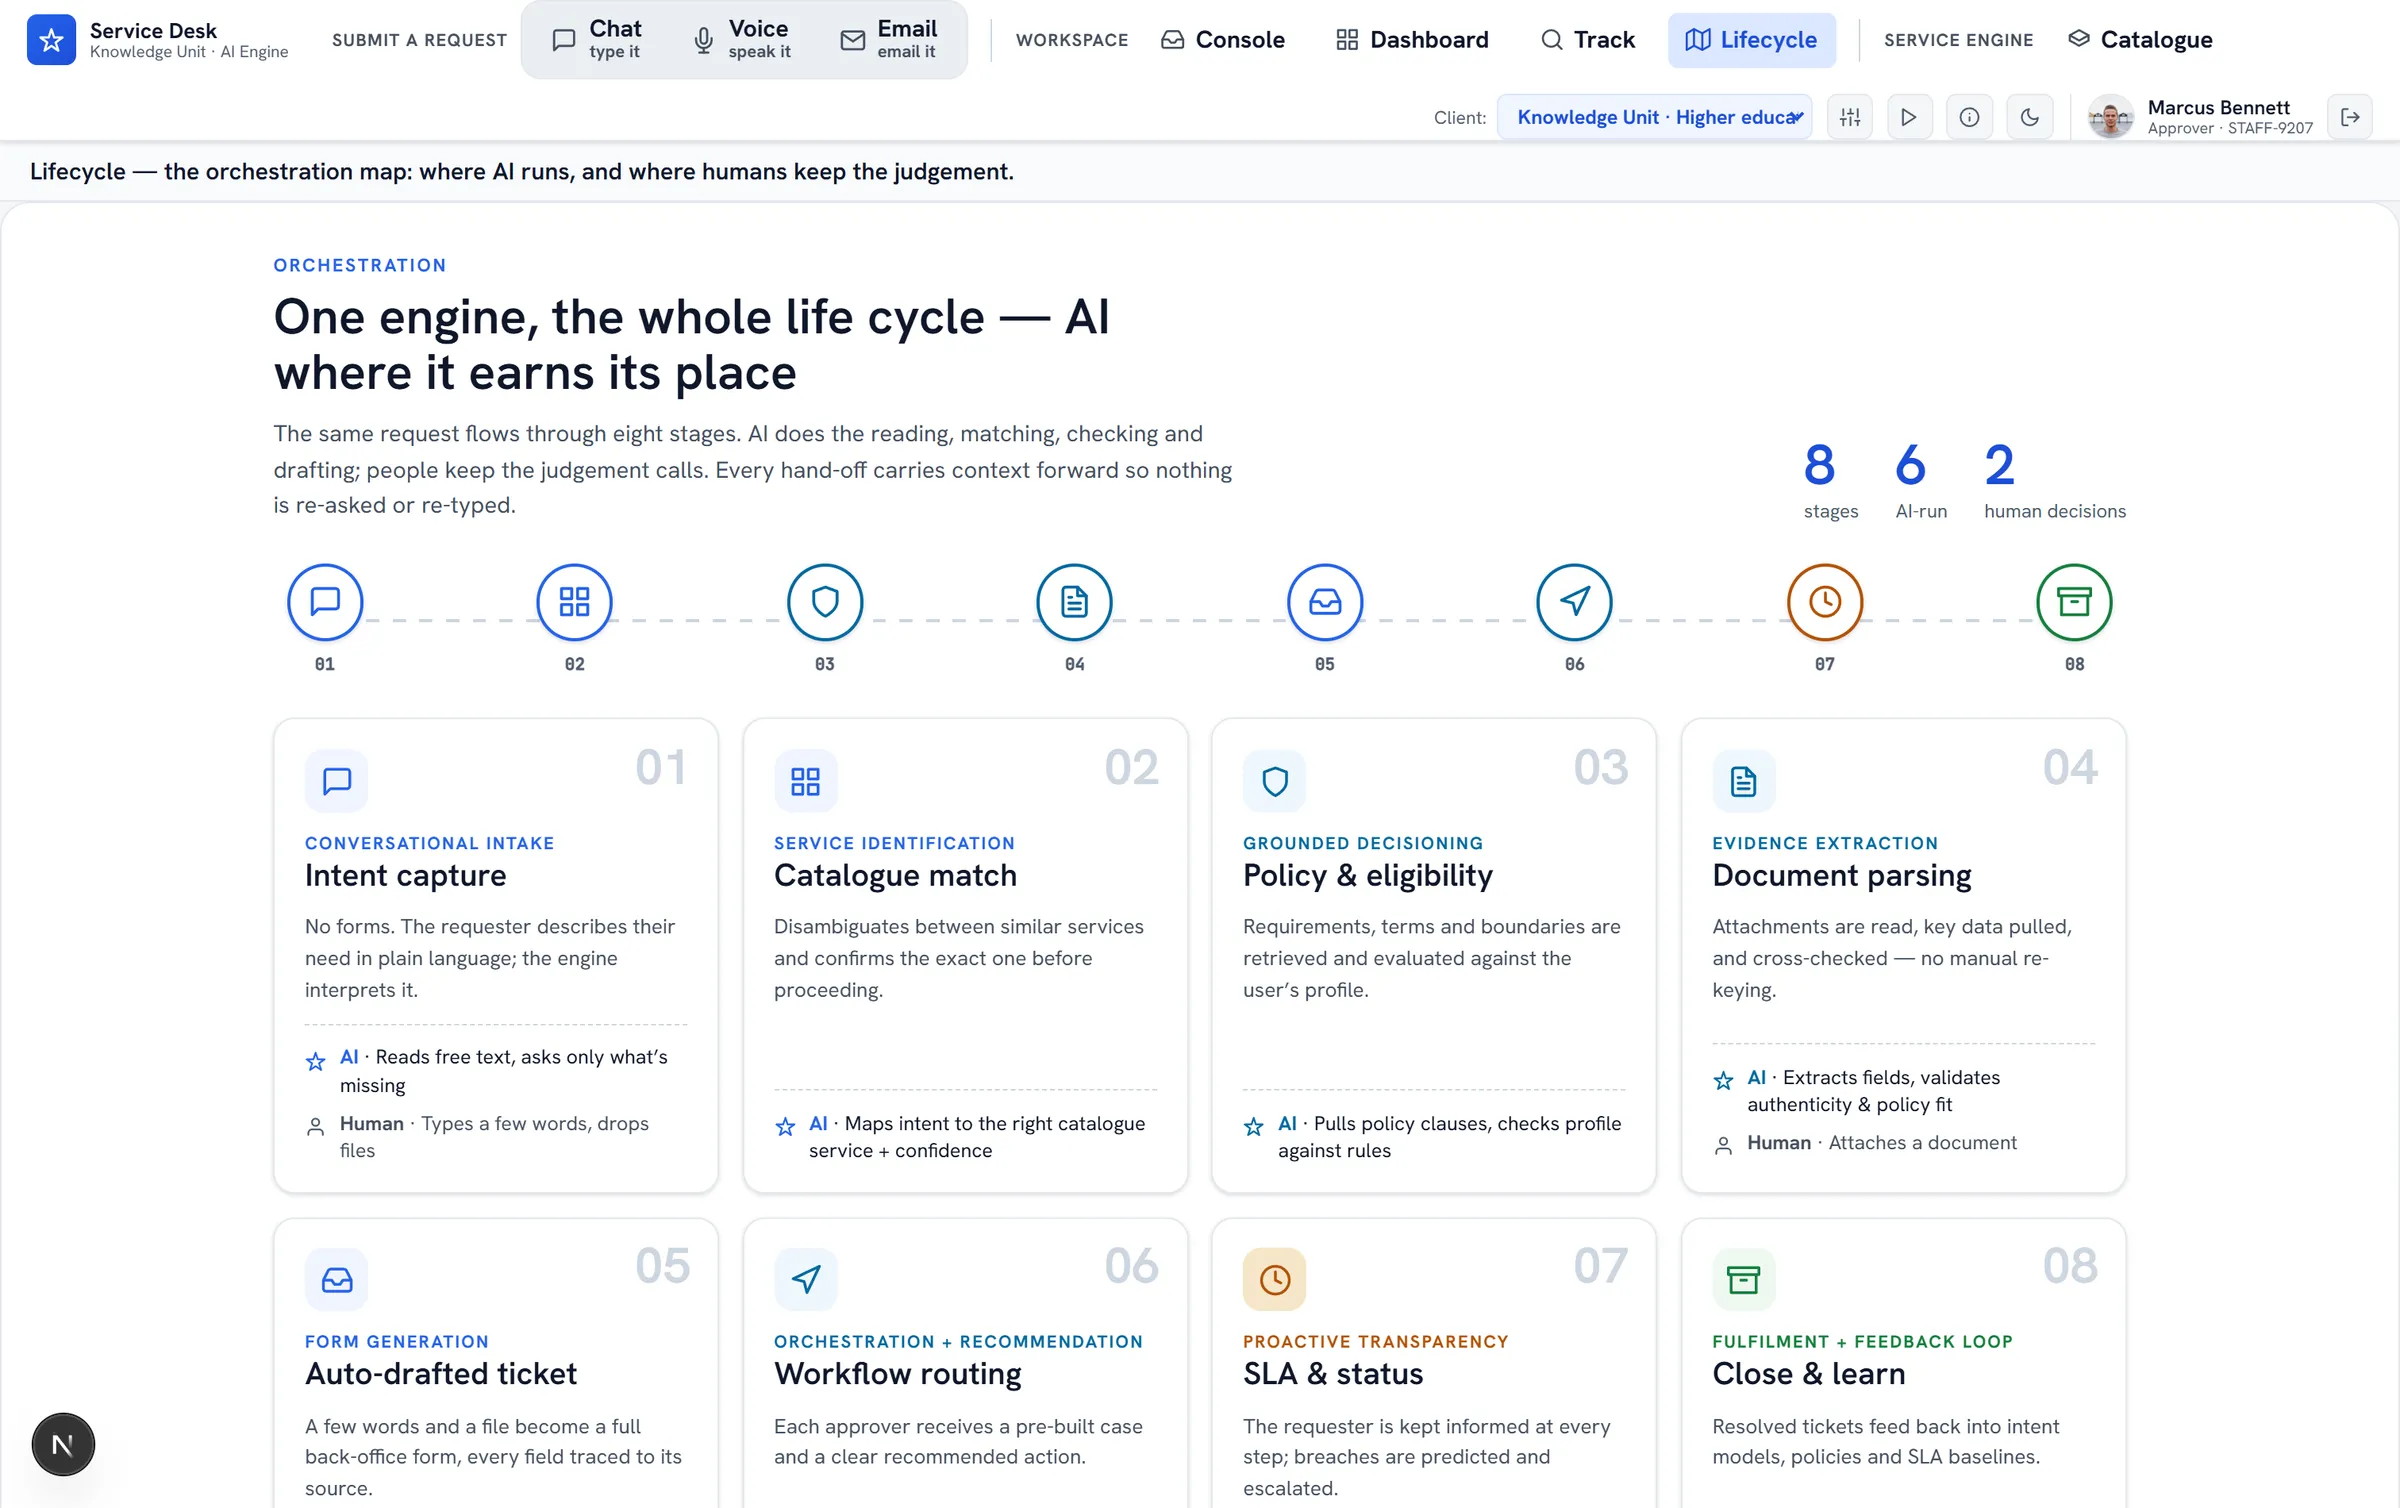
Task: Click the Close & learn archive icon
Action: tap(1744, 1279)
